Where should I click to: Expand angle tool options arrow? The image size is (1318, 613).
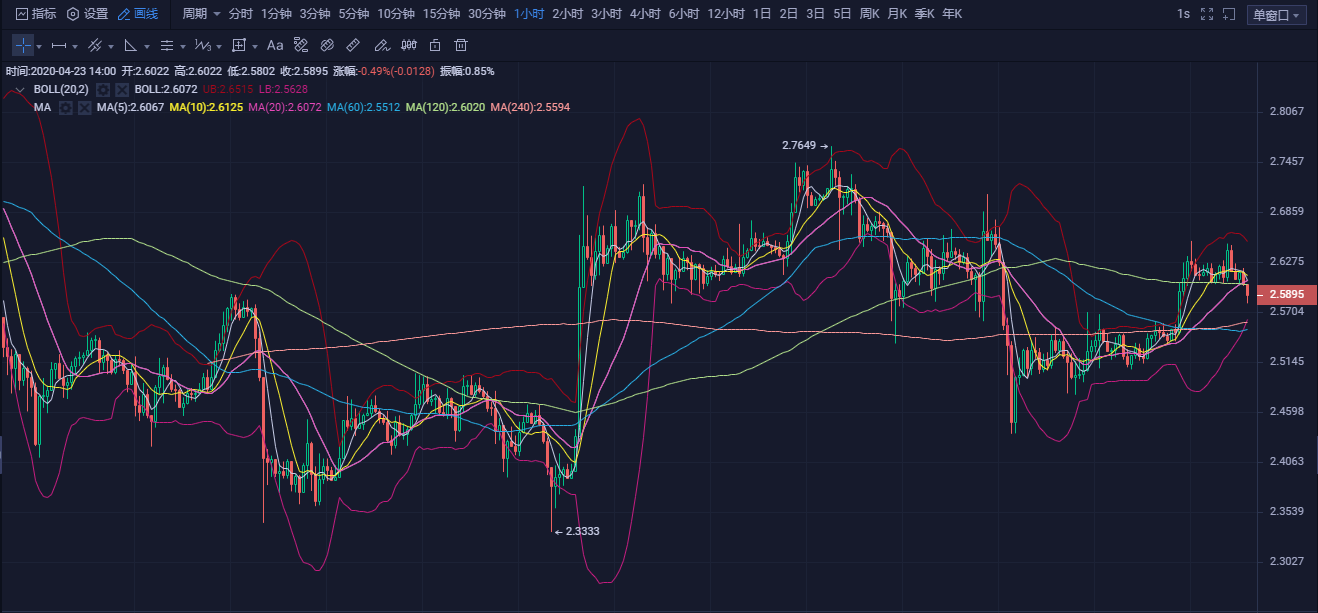148,46
